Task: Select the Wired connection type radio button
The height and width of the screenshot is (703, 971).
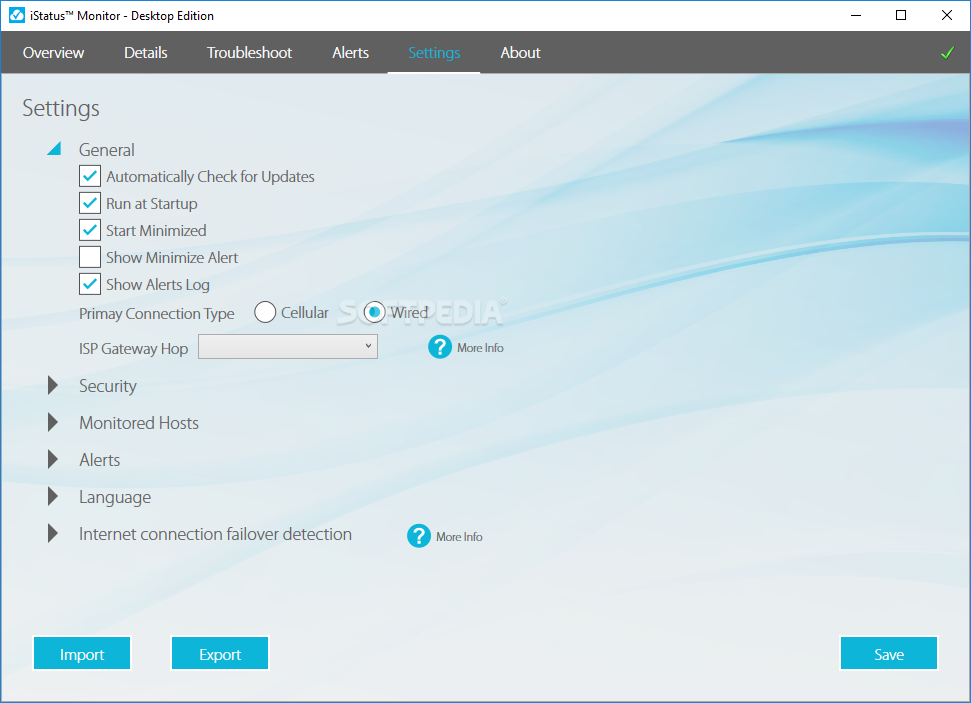Action: [x=374, y=312]
